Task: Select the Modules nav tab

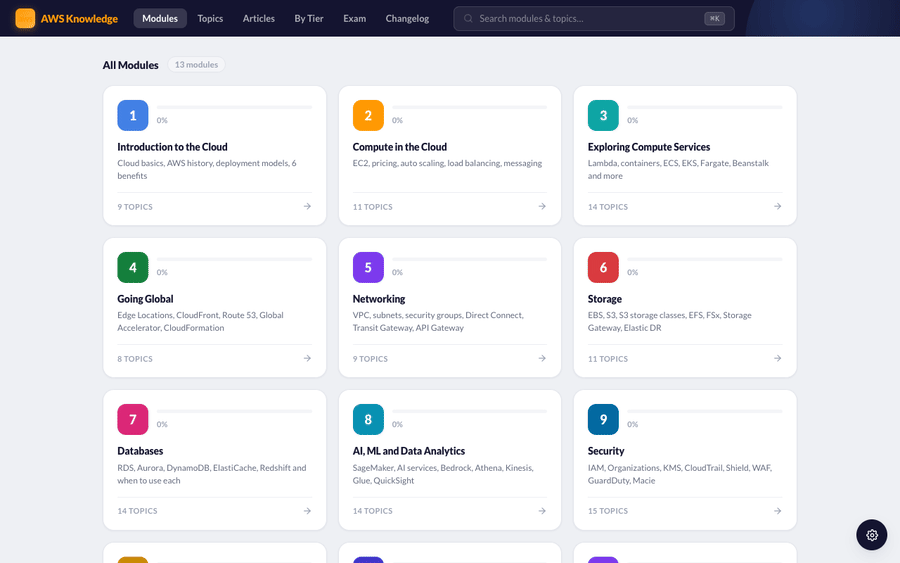Action: [x=160, y=18]
